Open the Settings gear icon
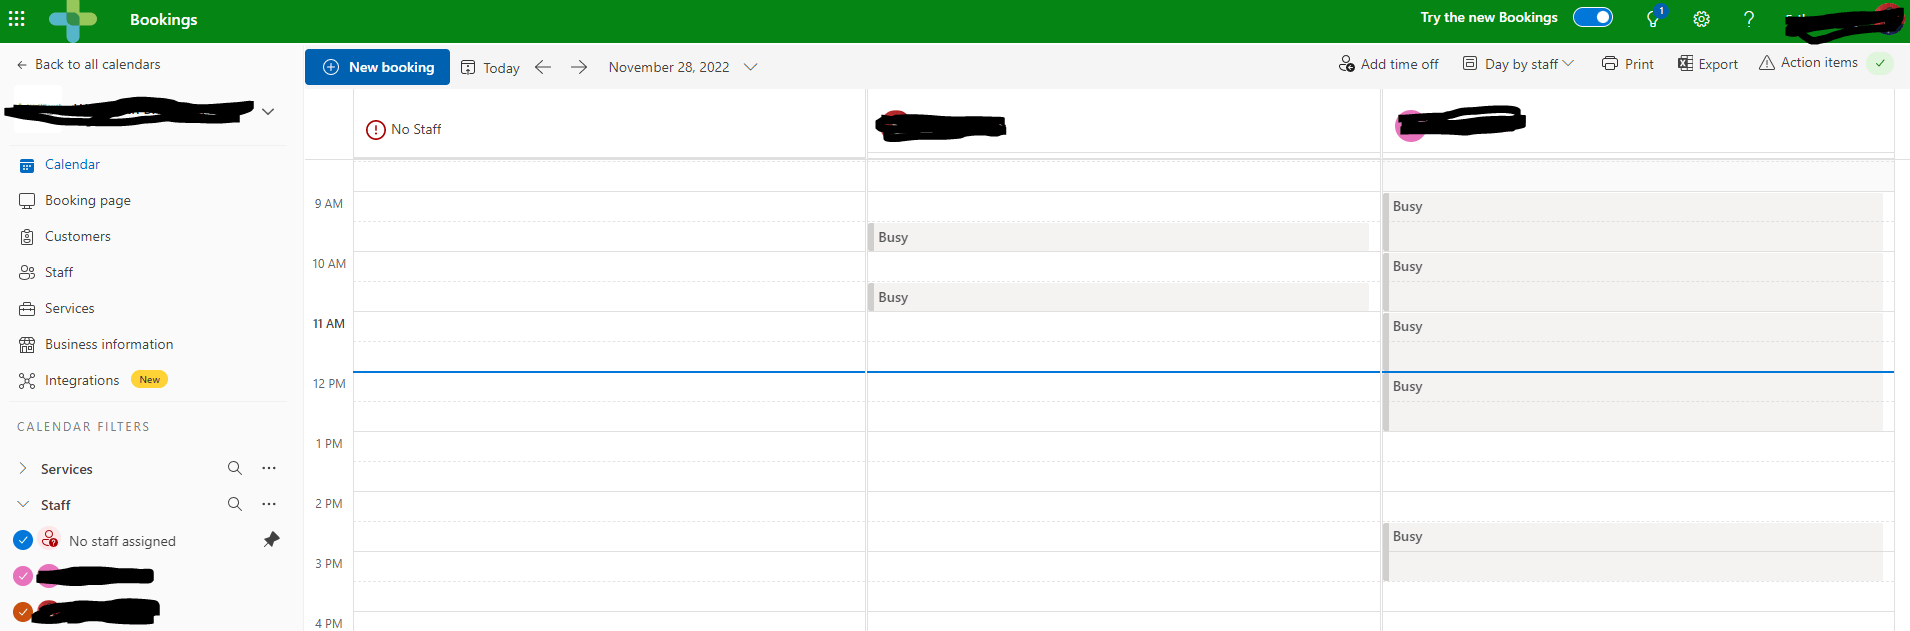Image resolution: width=1910 pixels, height=631 pixels. tap(1701, 19)
